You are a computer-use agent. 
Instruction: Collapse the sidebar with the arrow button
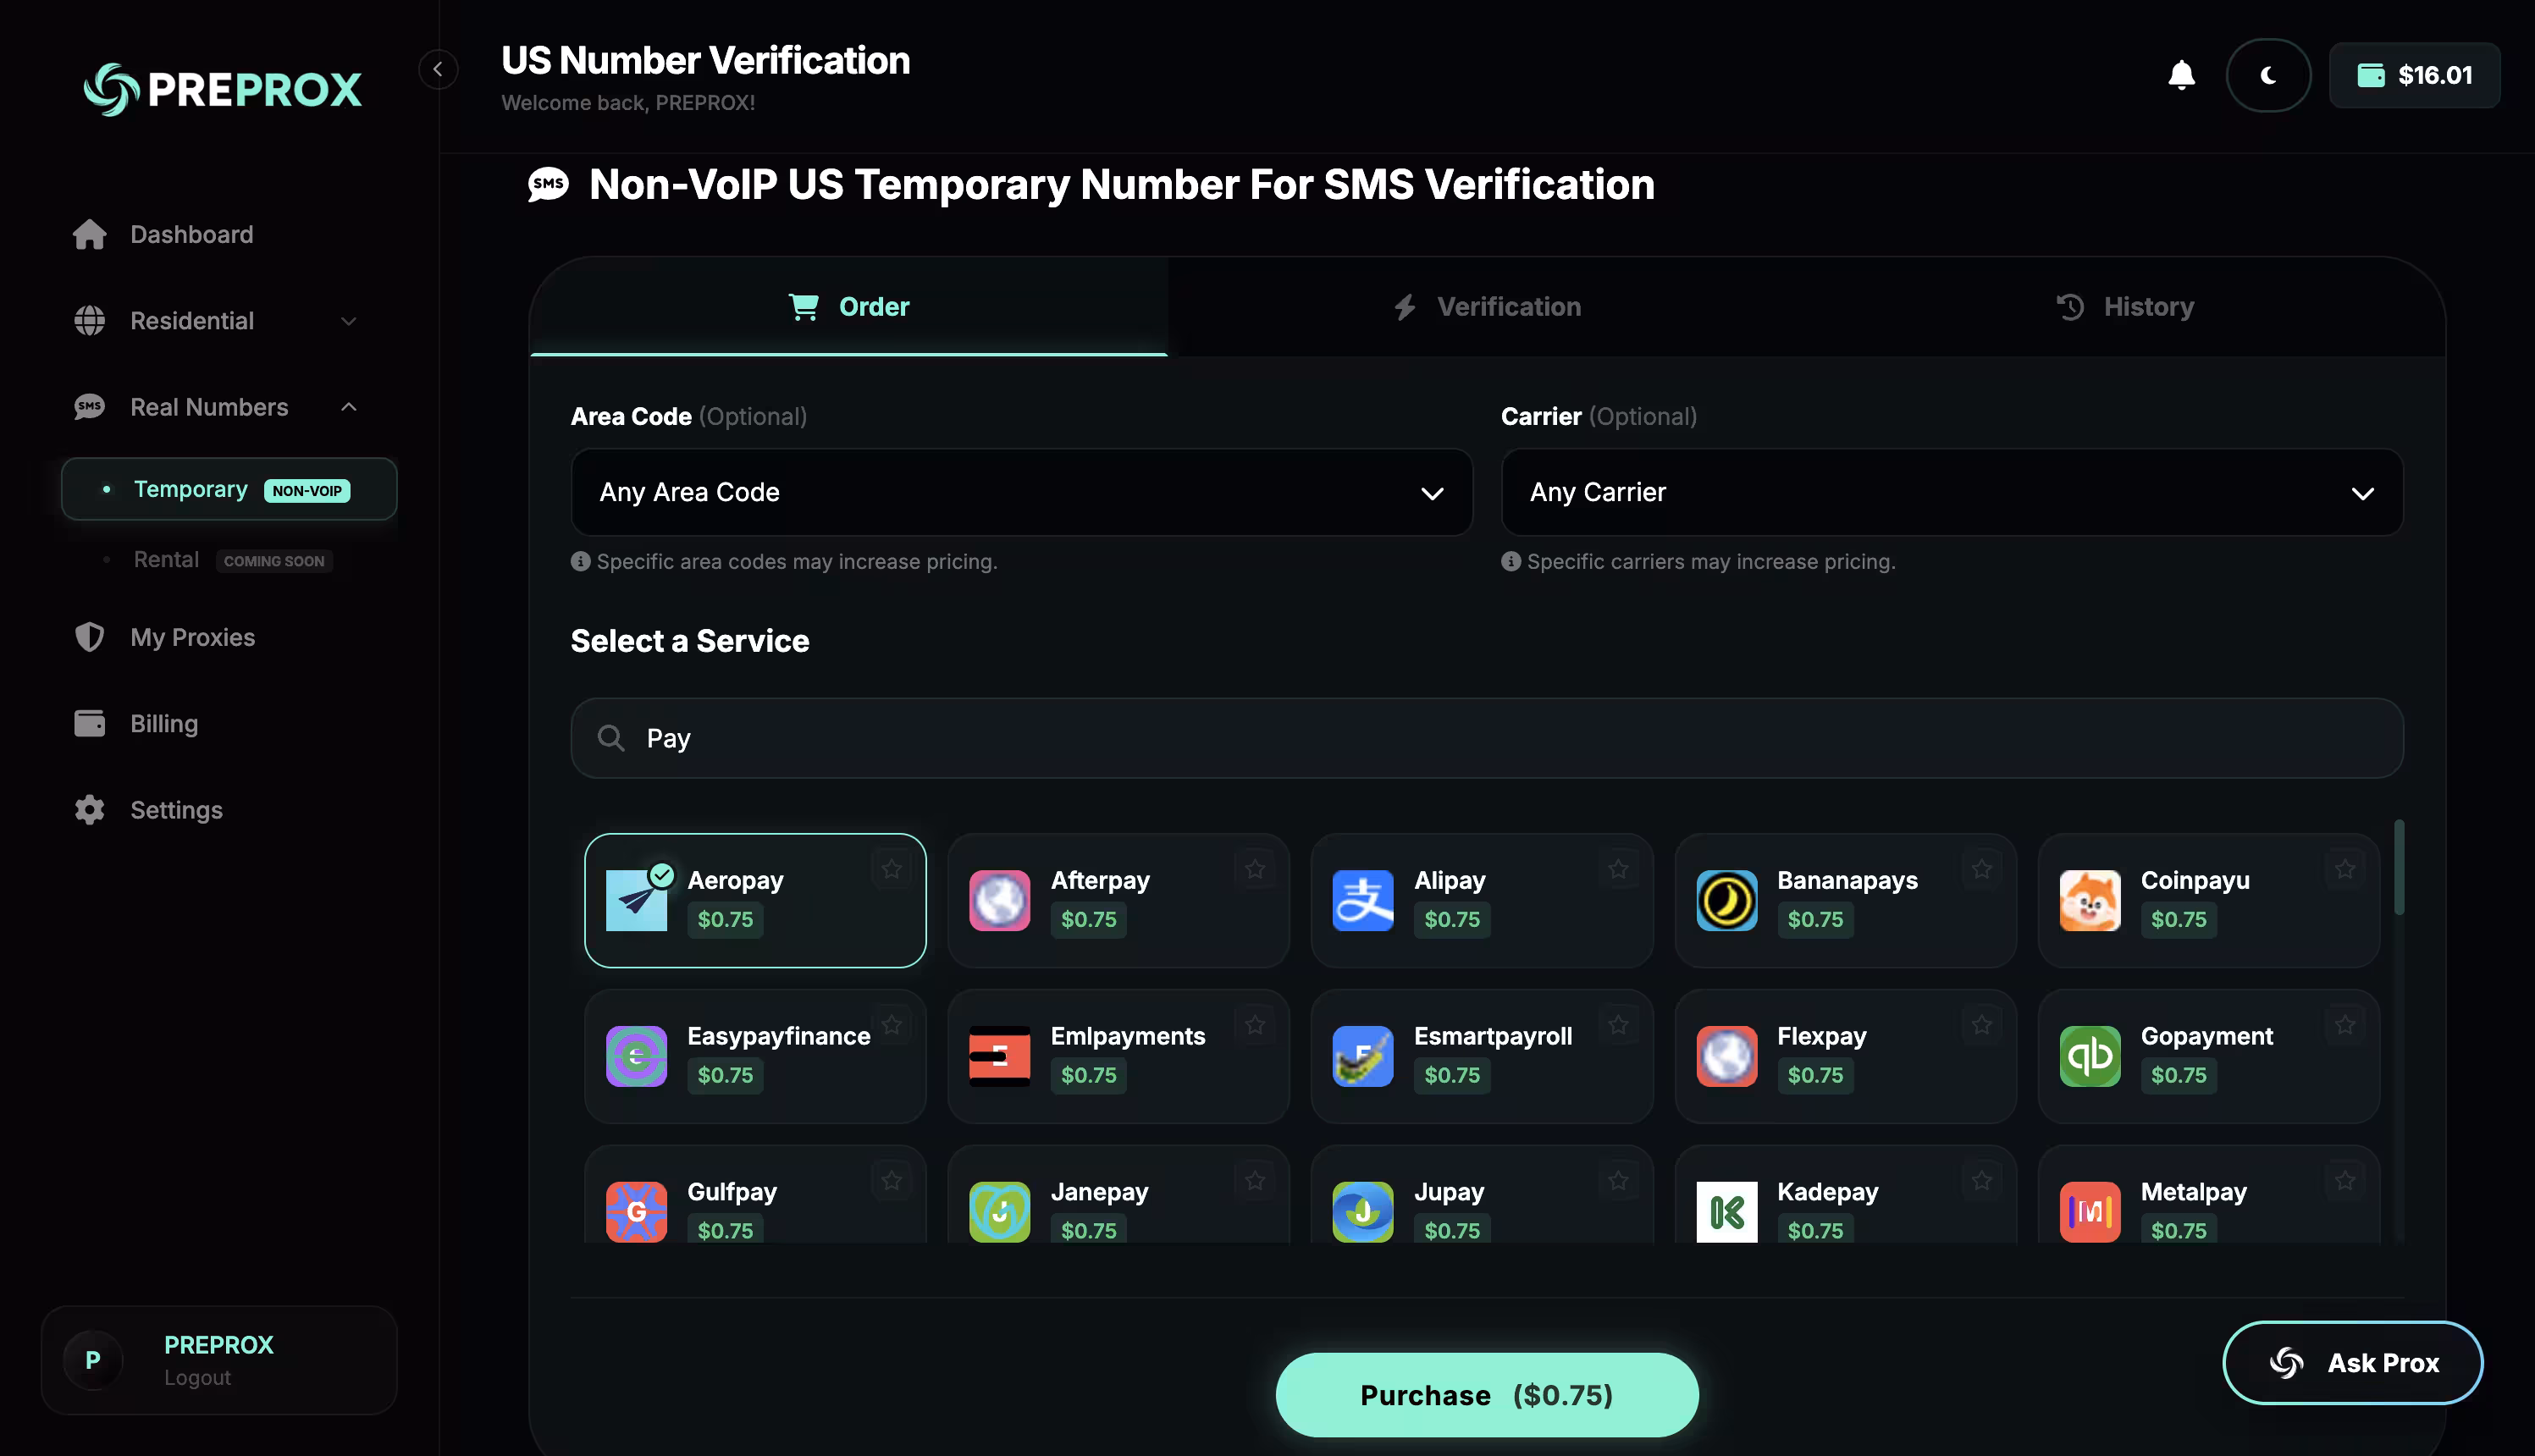pyautogui.click(x=438, y=70)
